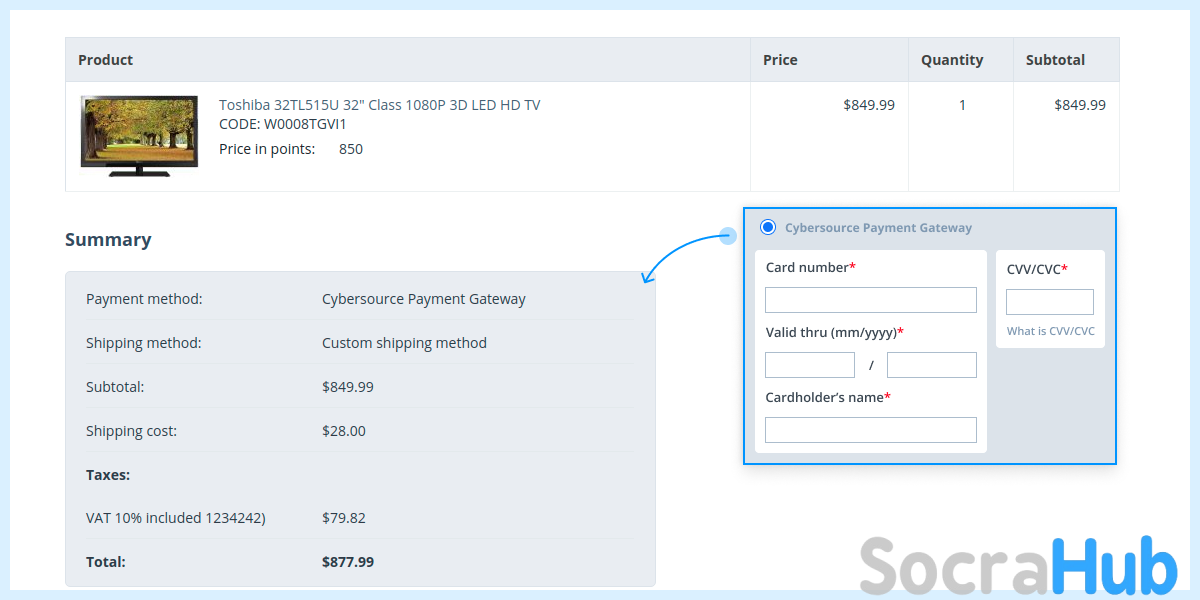Open the Toshiba 32TL515U product link
This screenshot has height=600, width=1200.
[379, 105]
